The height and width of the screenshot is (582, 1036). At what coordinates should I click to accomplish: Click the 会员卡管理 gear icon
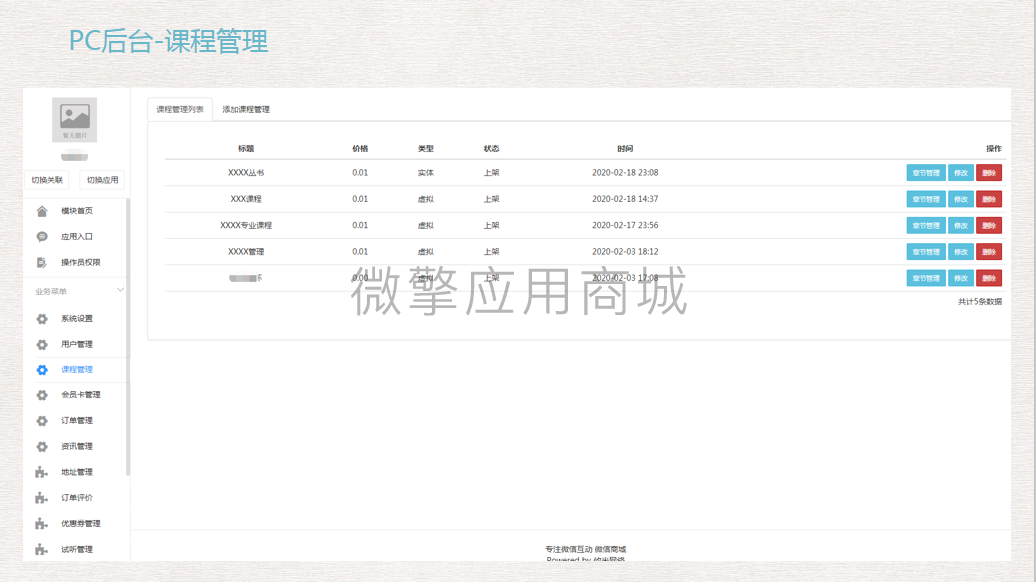pyautogui.click(x=42, y=395)
